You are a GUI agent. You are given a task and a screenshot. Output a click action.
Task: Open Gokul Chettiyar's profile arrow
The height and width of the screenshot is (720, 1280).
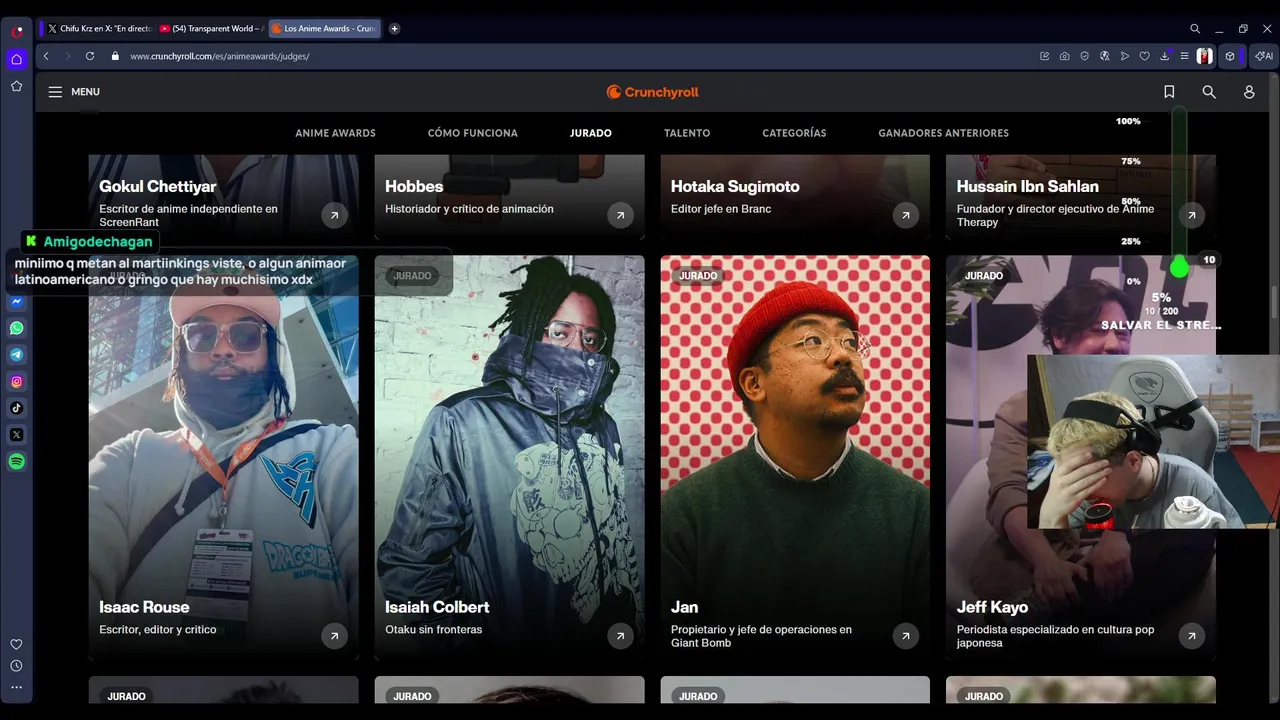pyautogui.click(x=334, y=215)
